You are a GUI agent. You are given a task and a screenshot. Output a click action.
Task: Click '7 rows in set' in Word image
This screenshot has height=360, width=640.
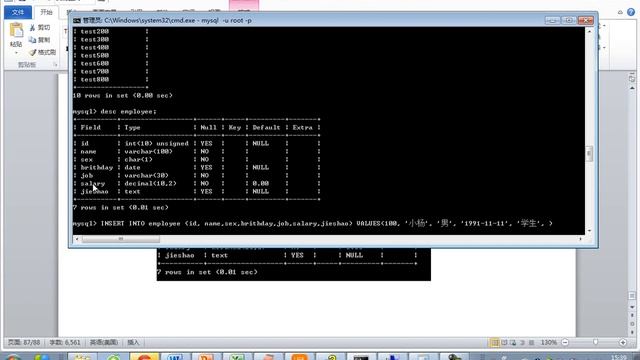click(207, 272)
